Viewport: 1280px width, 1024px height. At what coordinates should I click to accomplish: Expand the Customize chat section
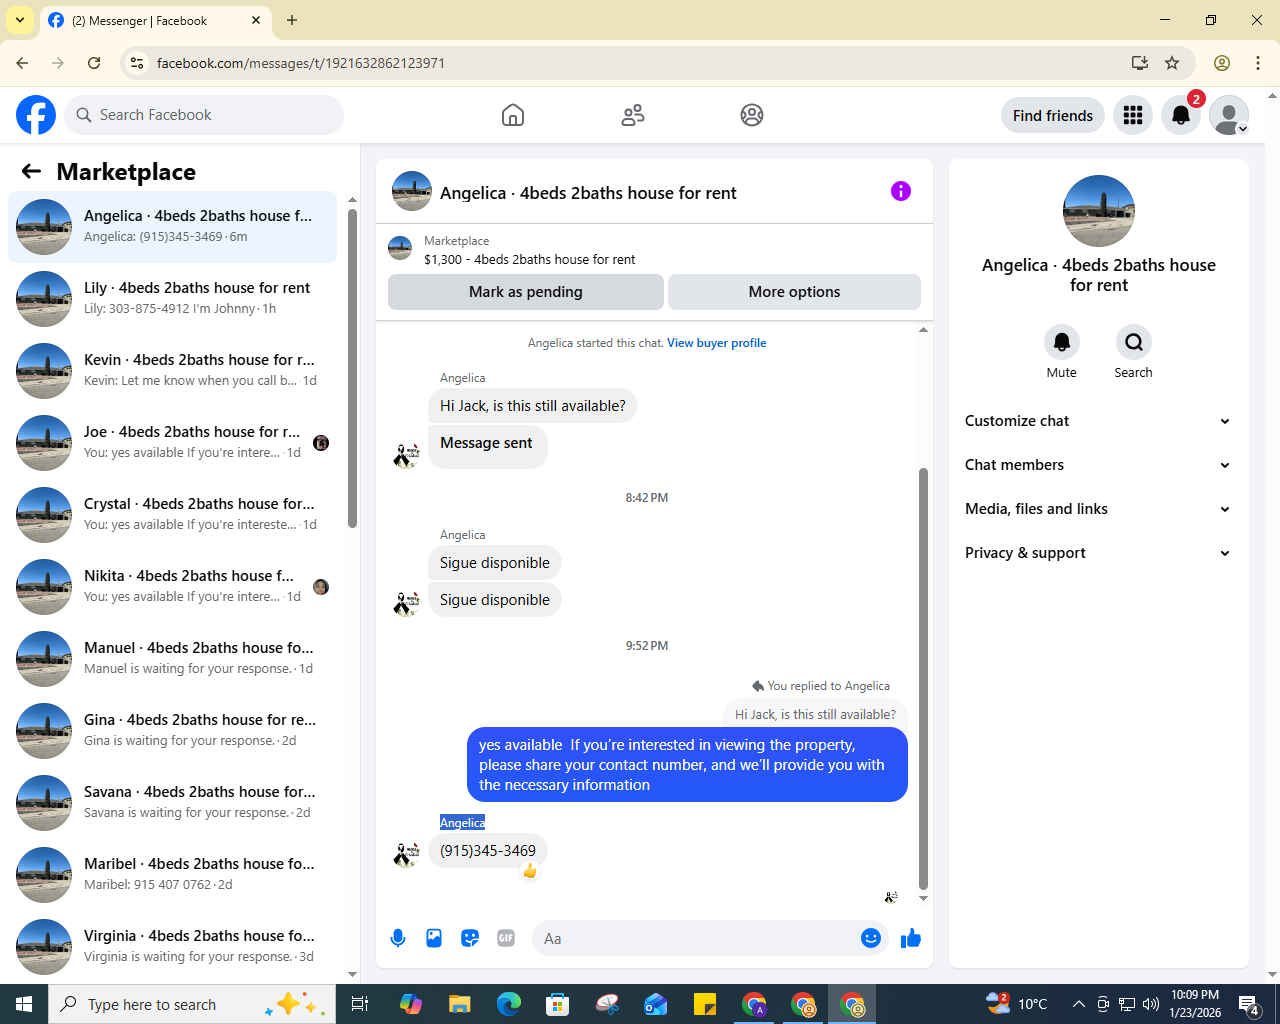[1098, 421]
